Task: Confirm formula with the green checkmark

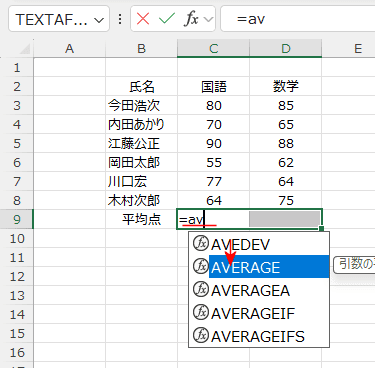Action: click(x=167, y=19)
